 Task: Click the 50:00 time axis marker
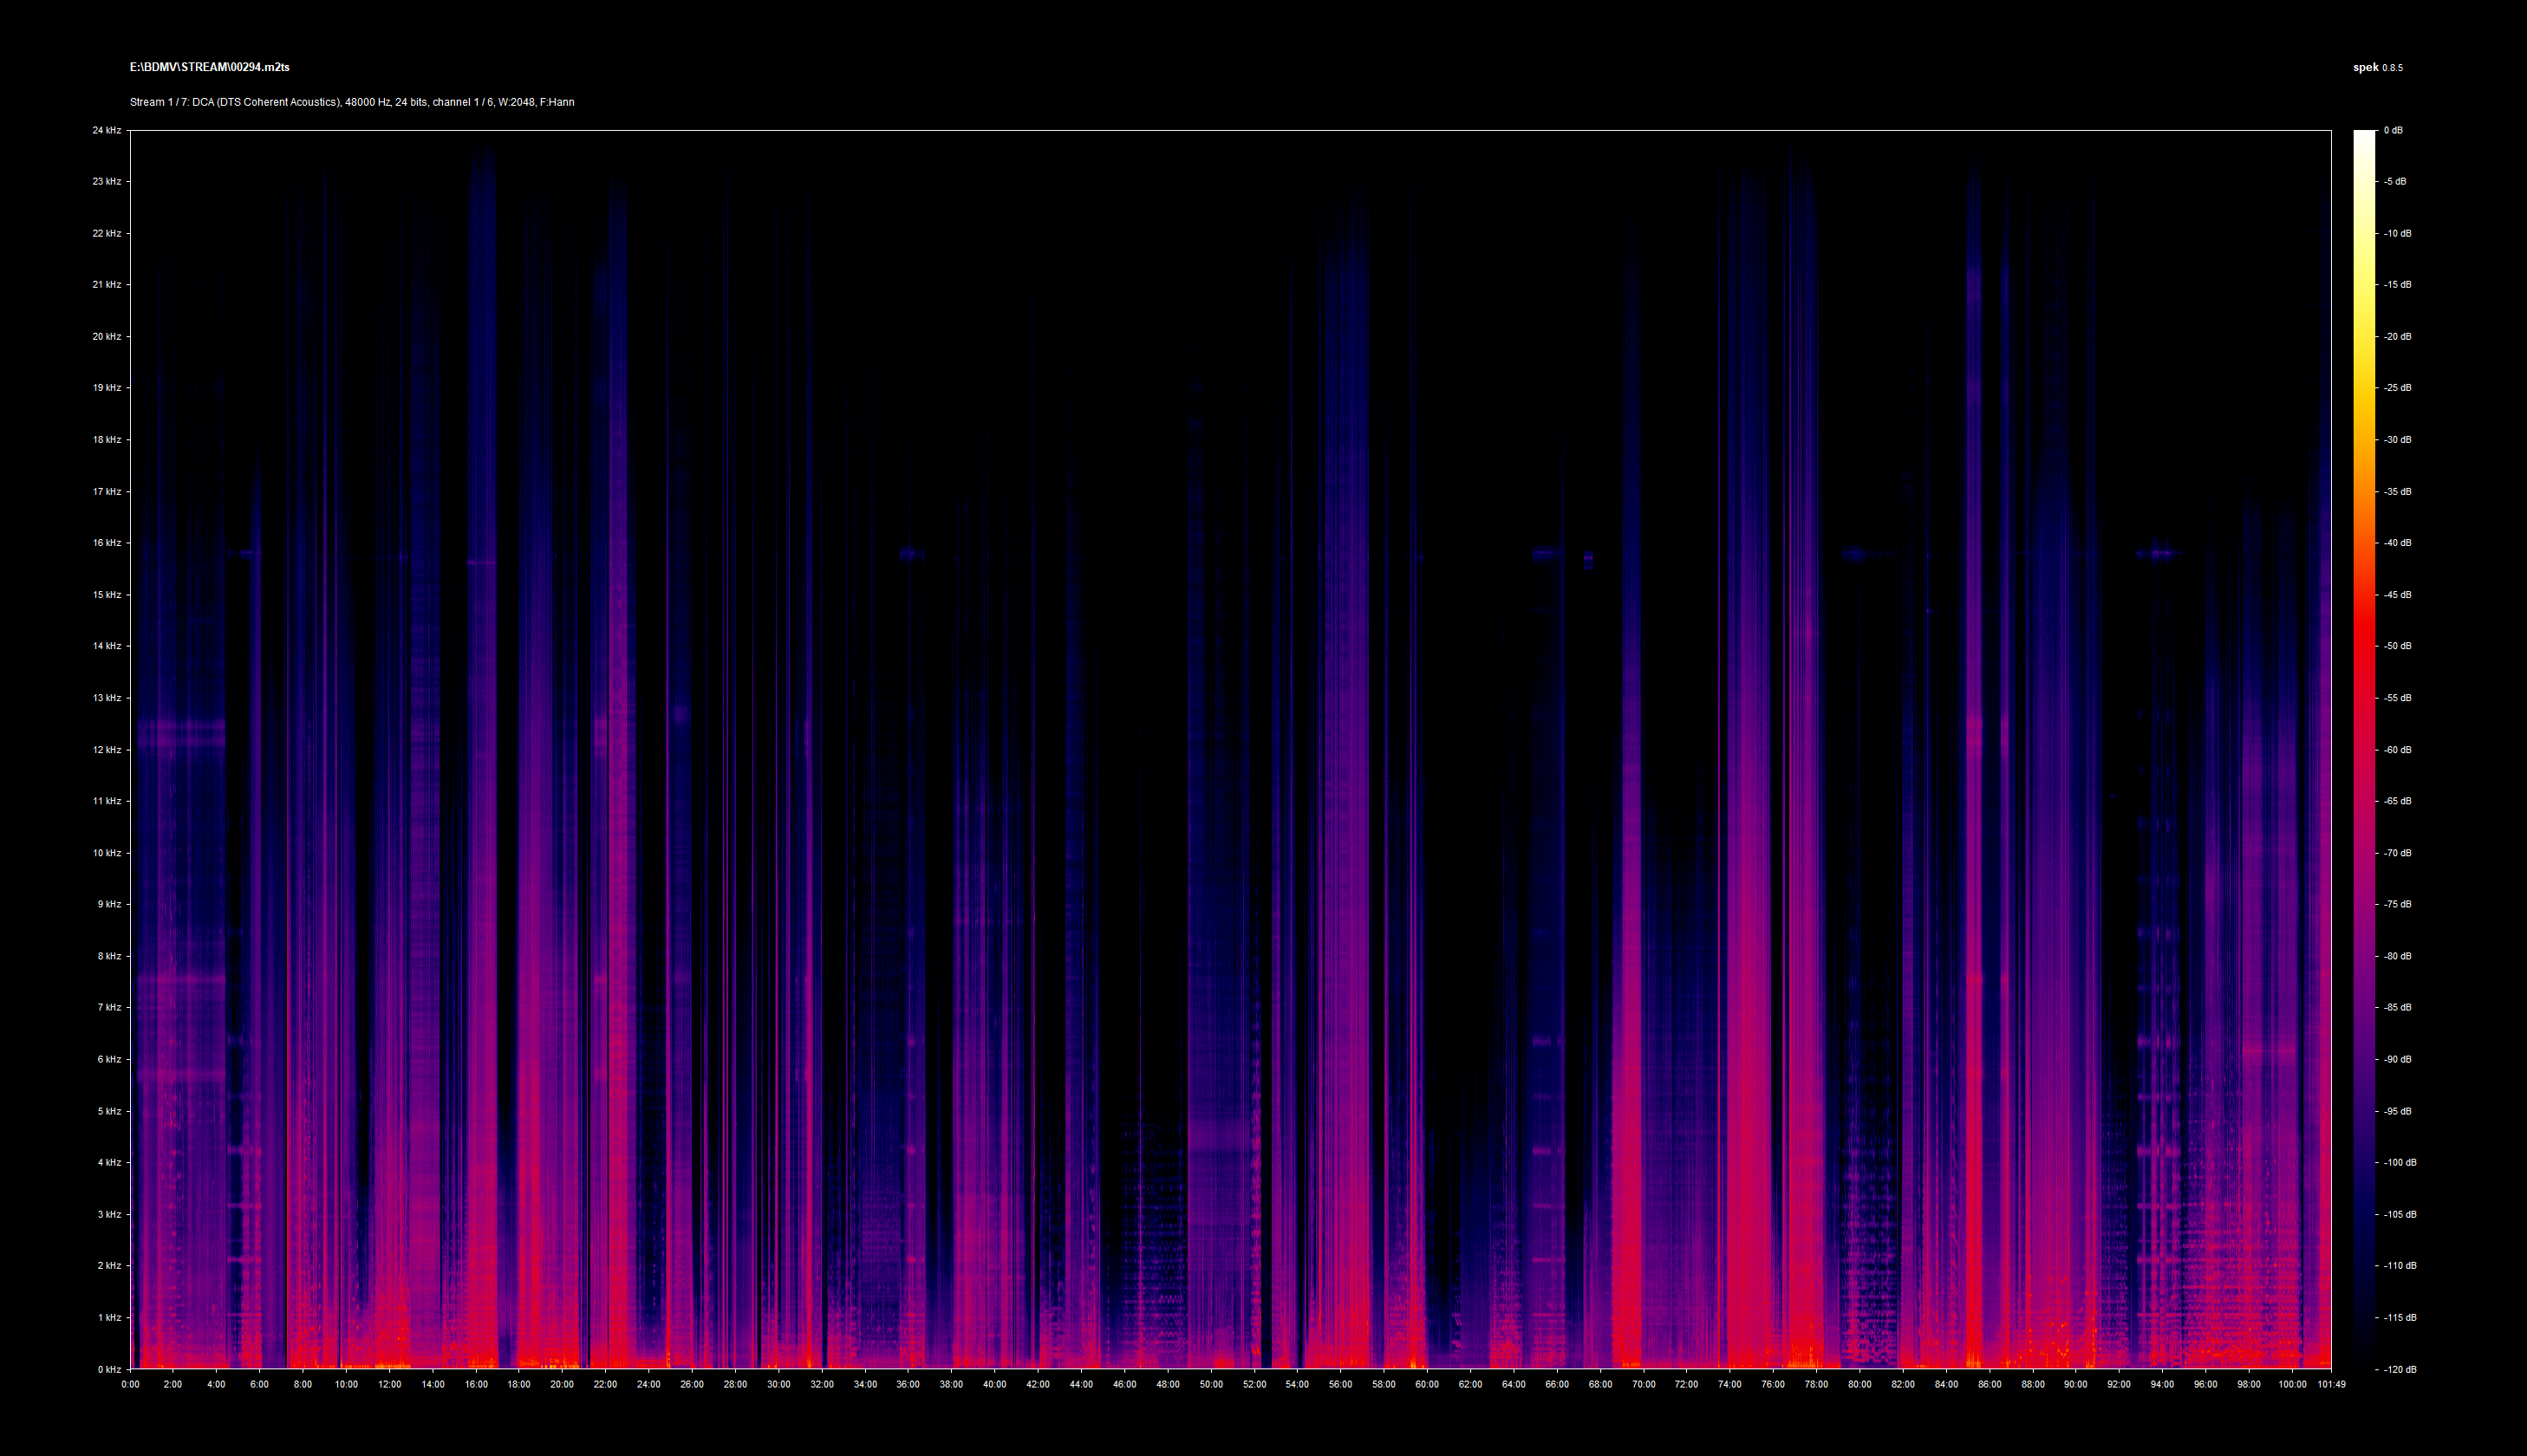tap(1211, 1384)
